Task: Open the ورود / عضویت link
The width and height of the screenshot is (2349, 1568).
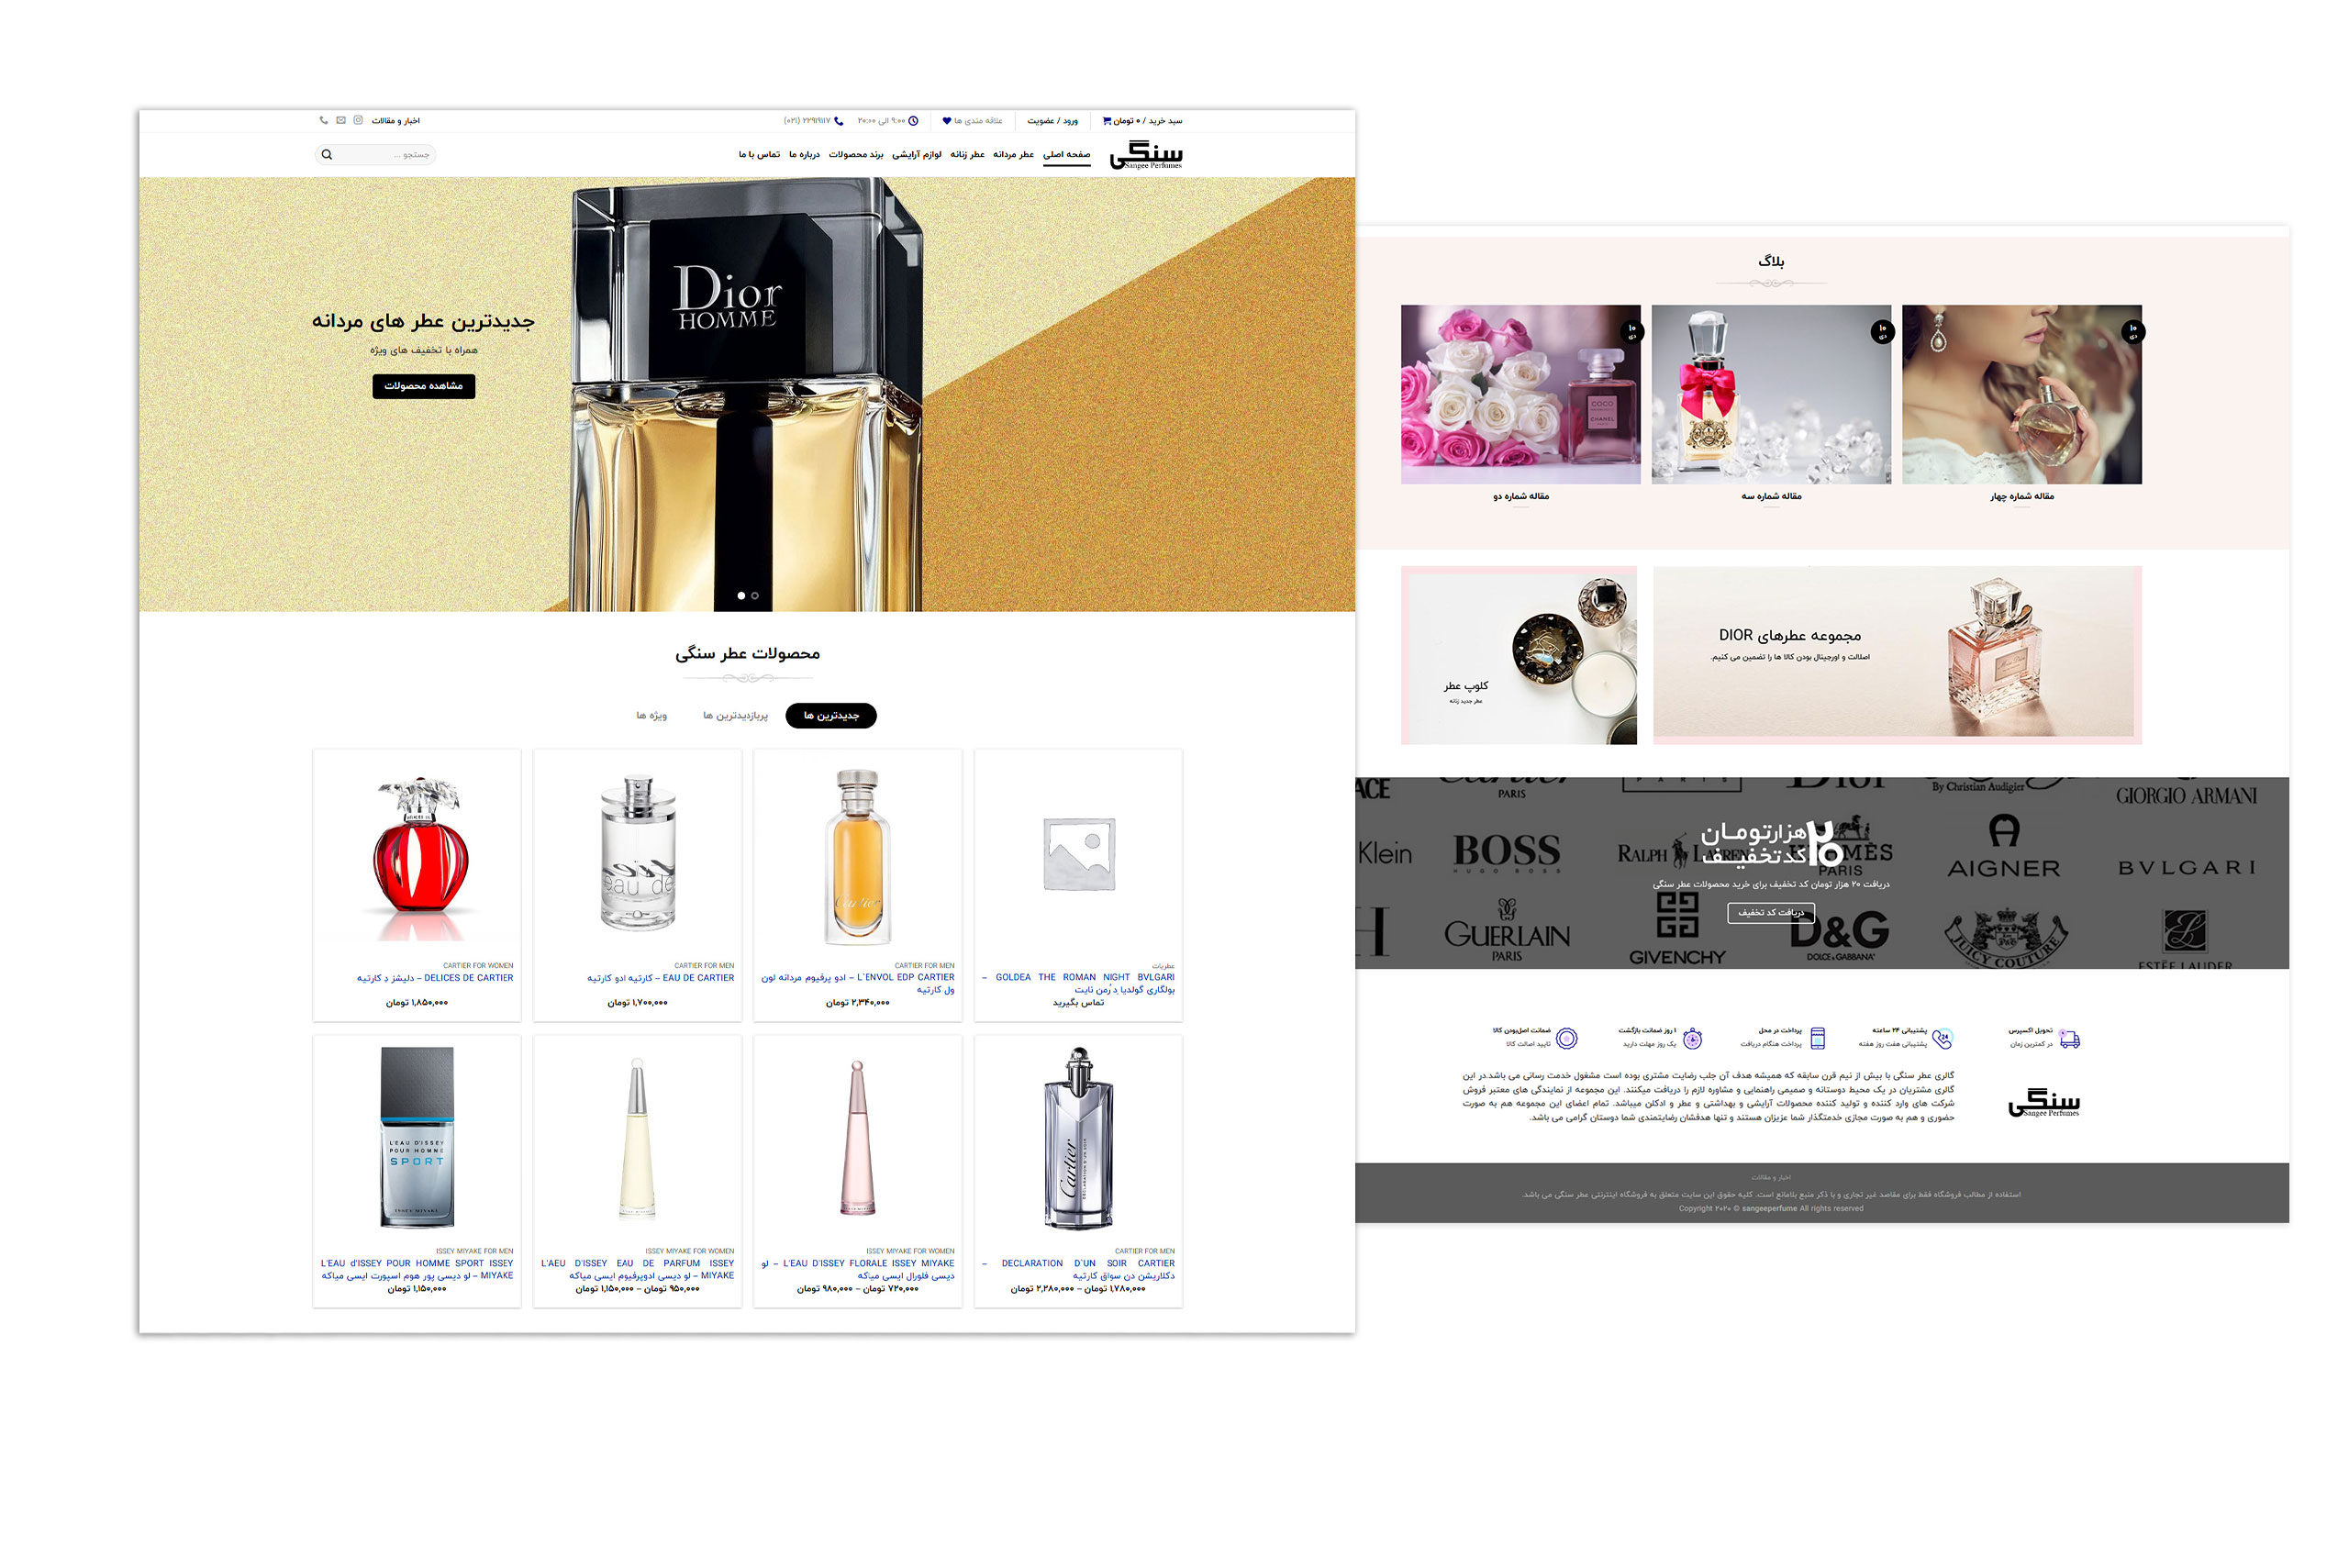Action: (x=1052, y=121)
